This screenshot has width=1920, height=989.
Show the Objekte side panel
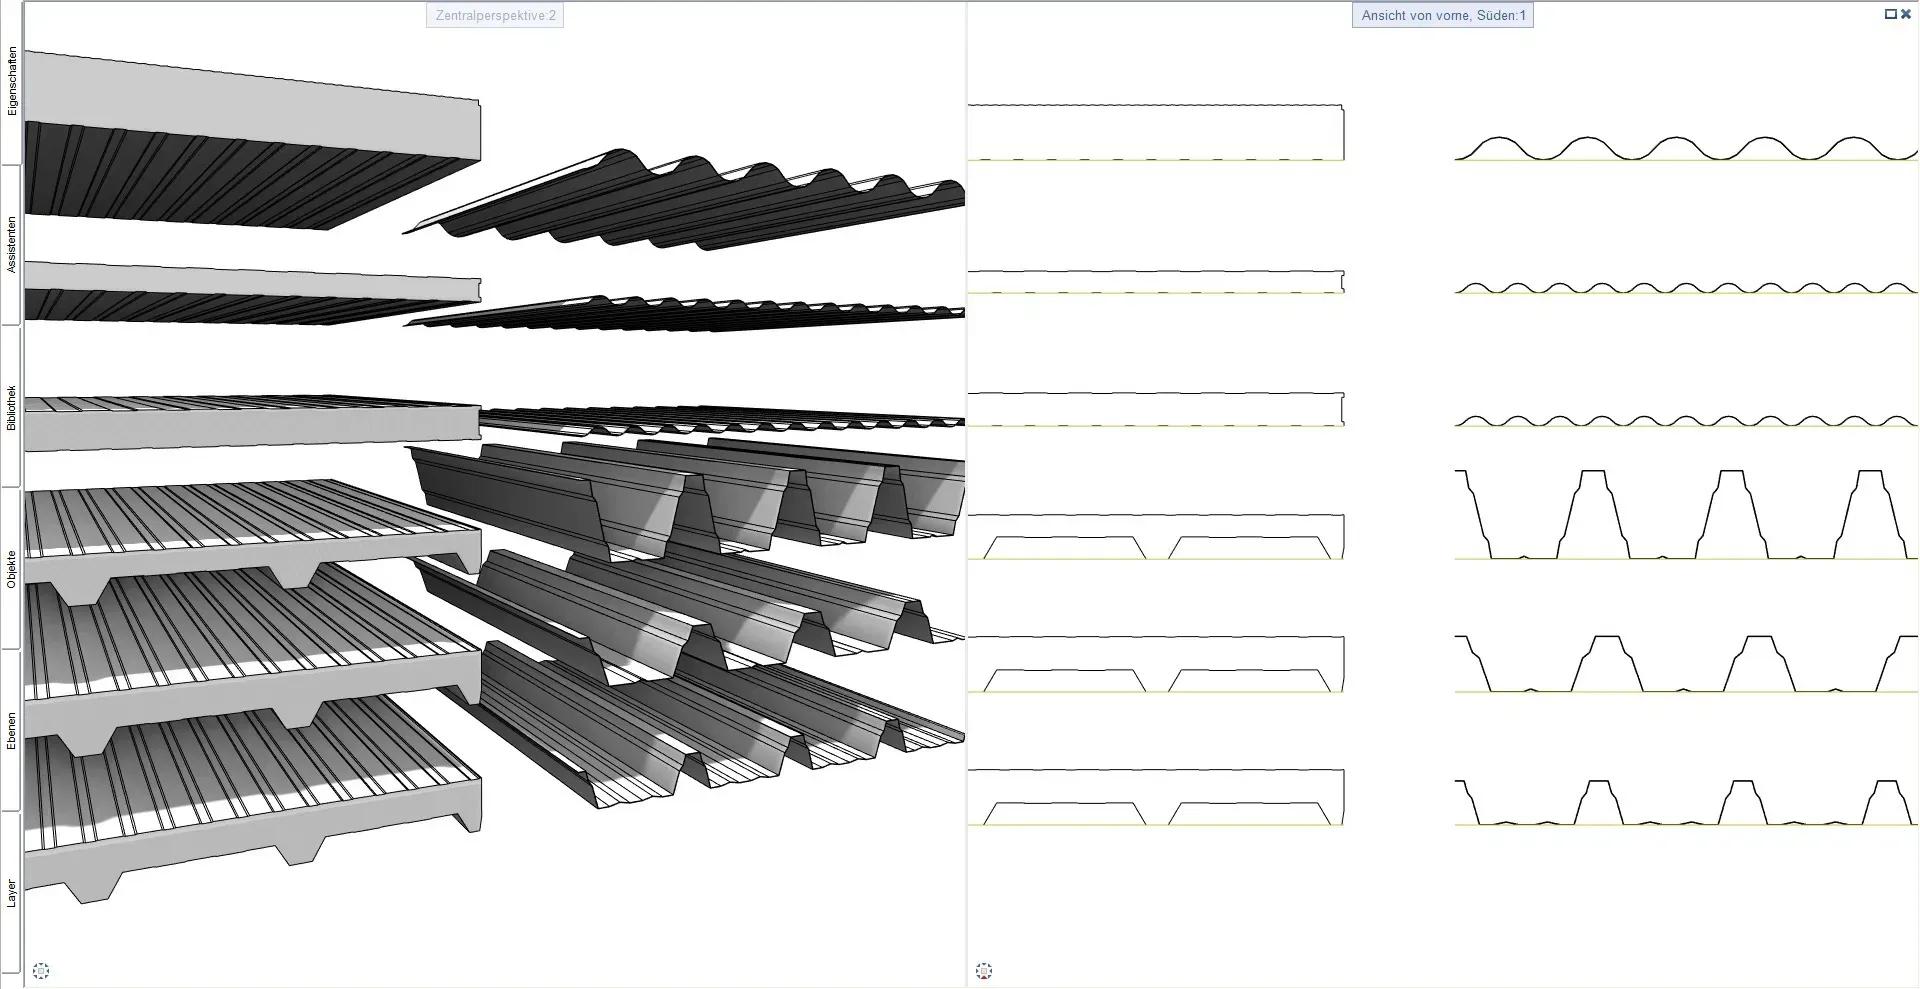coord(12,569)
